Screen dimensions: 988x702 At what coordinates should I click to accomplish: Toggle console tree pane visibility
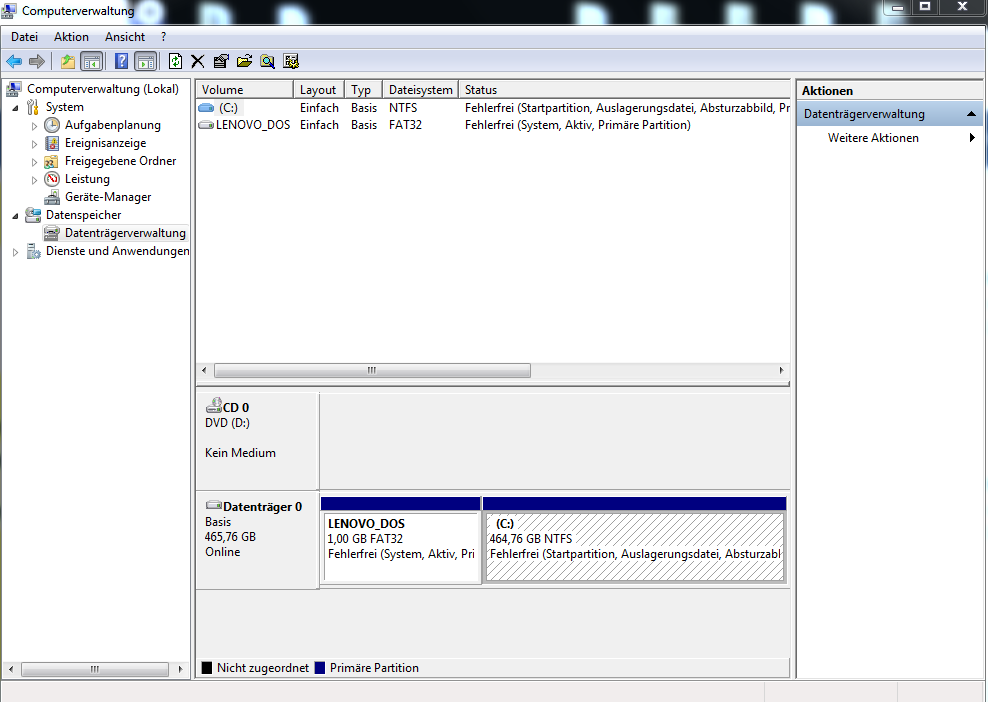click(x=92, y=61)
